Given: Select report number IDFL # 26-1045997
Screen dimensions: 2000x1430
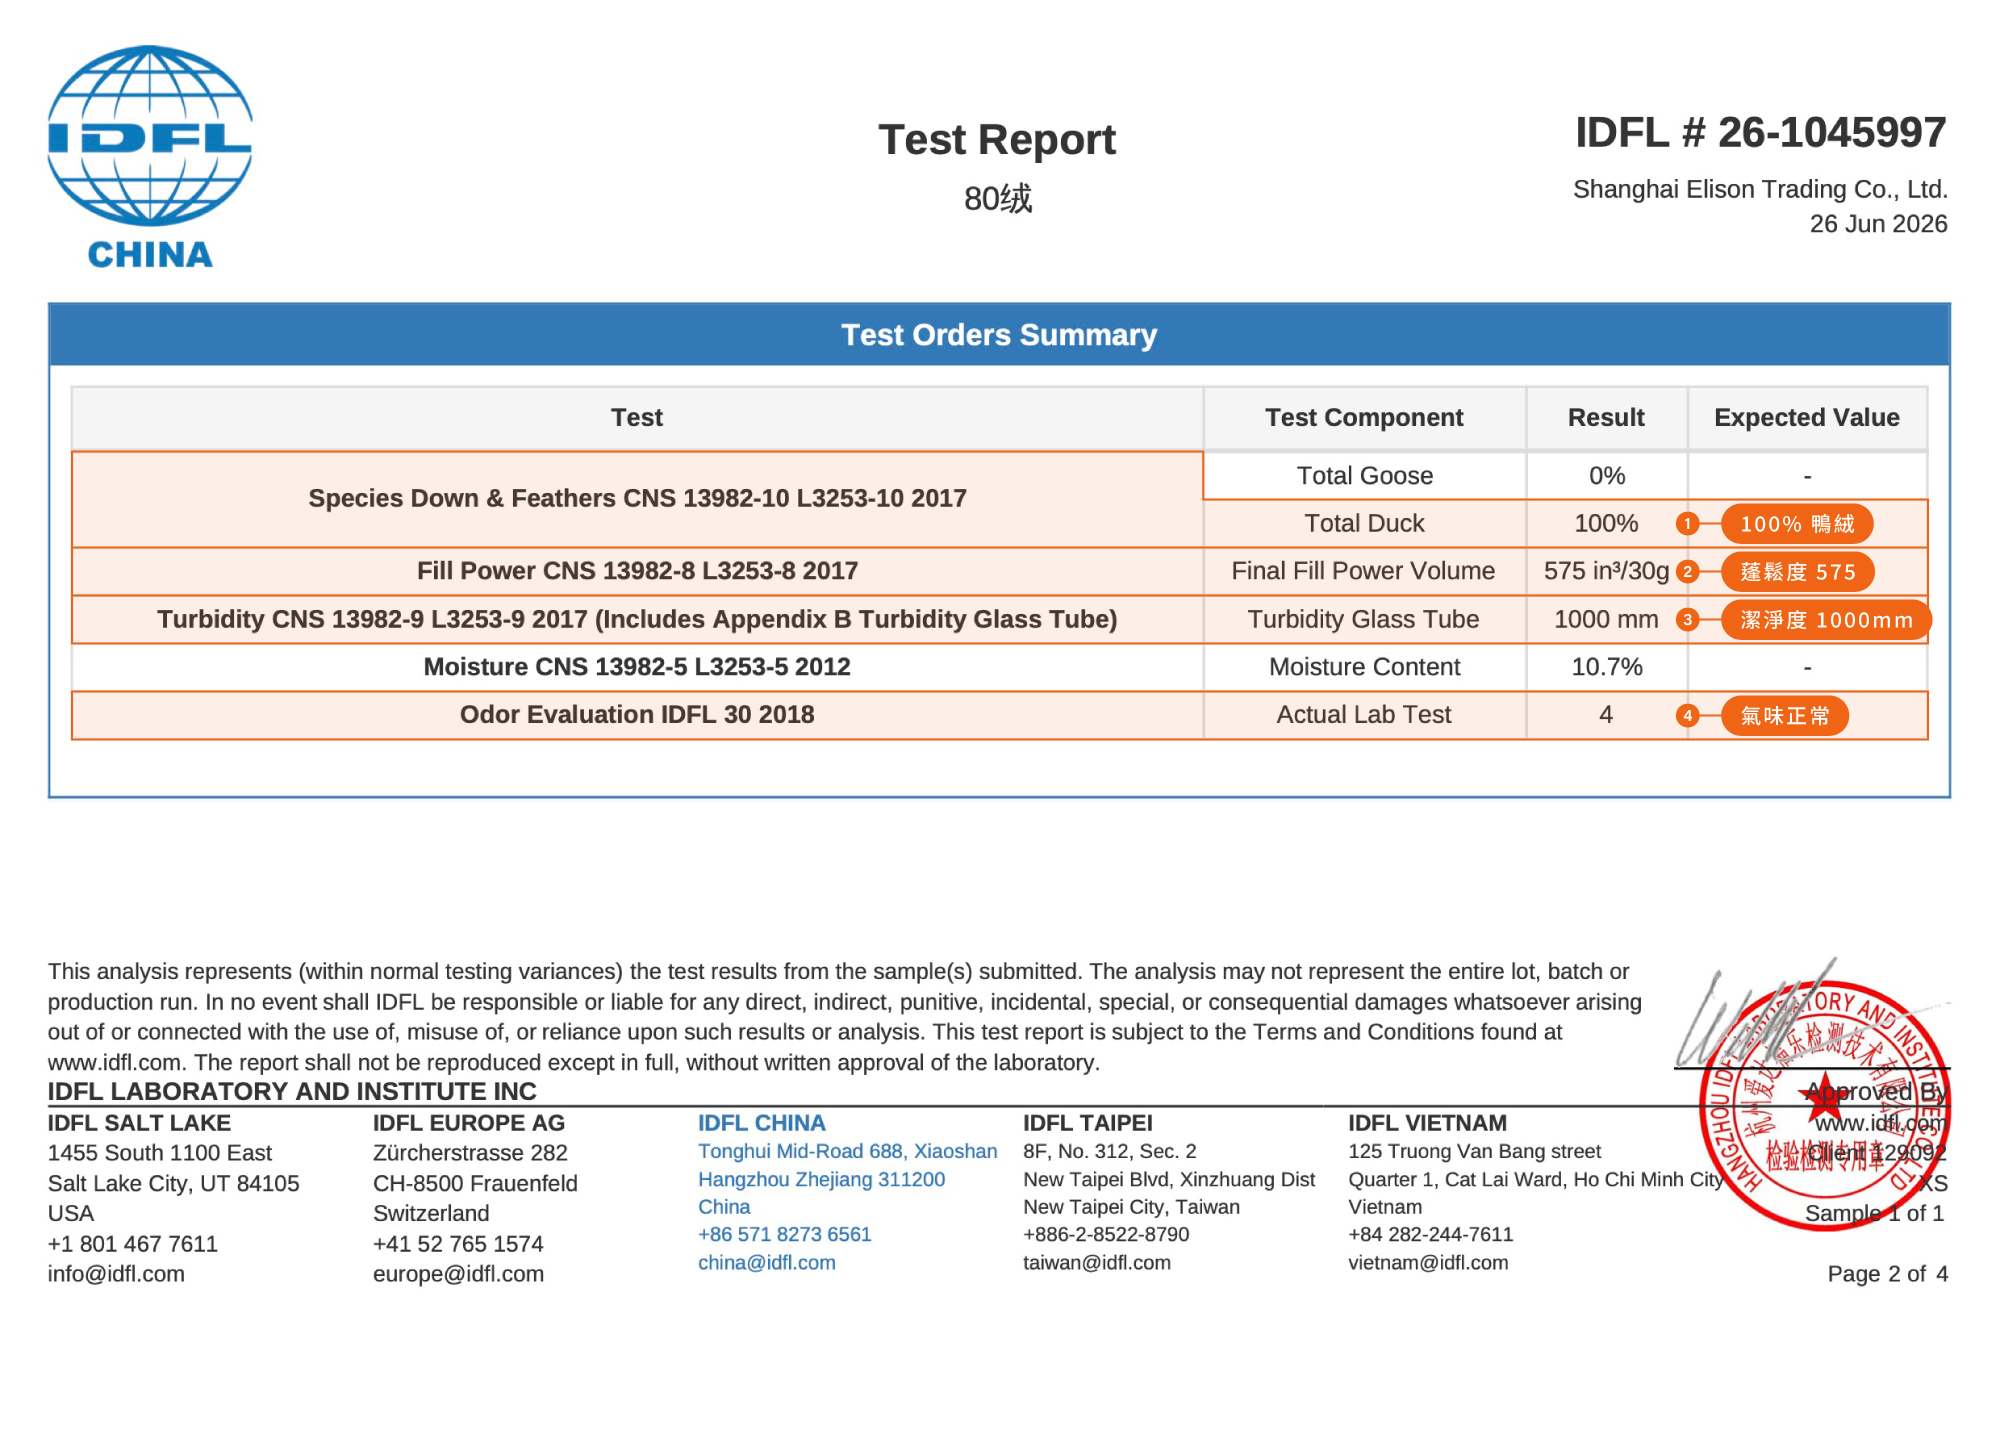Looking at the screenshot, I should tap(1761, 132).
